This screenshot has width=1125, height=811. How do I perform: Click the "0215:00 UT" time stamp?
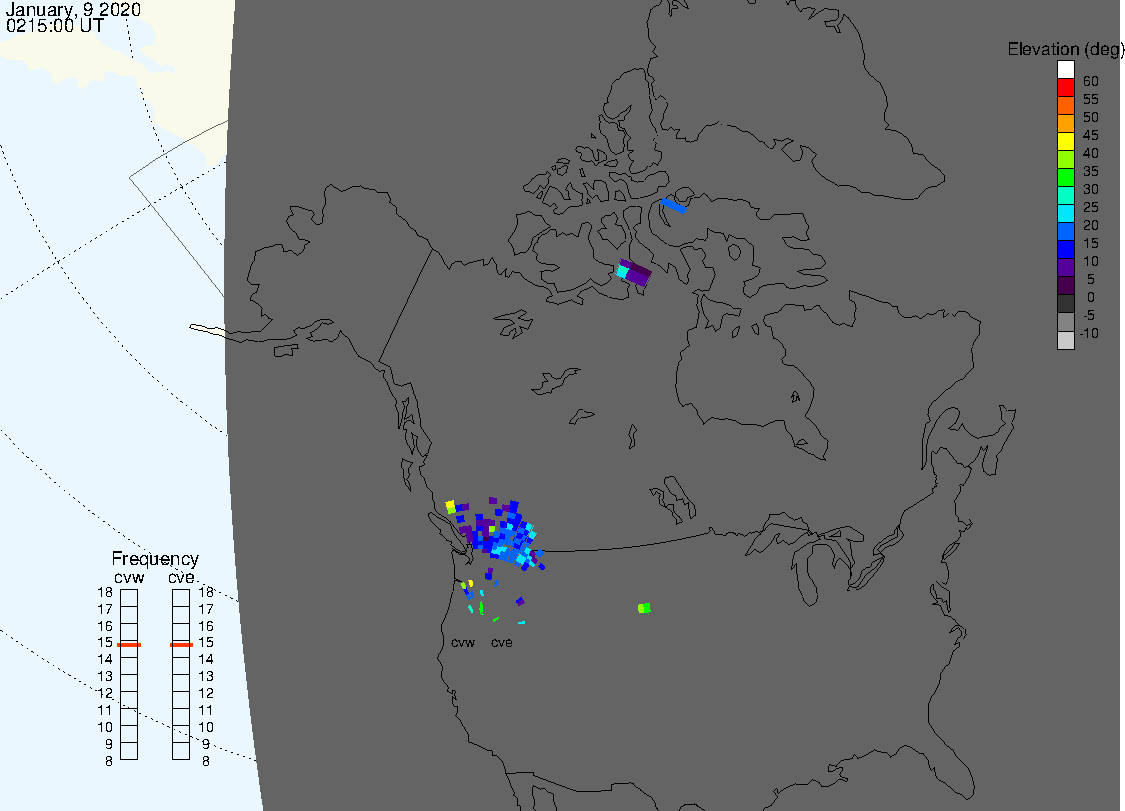click(55, 26)
